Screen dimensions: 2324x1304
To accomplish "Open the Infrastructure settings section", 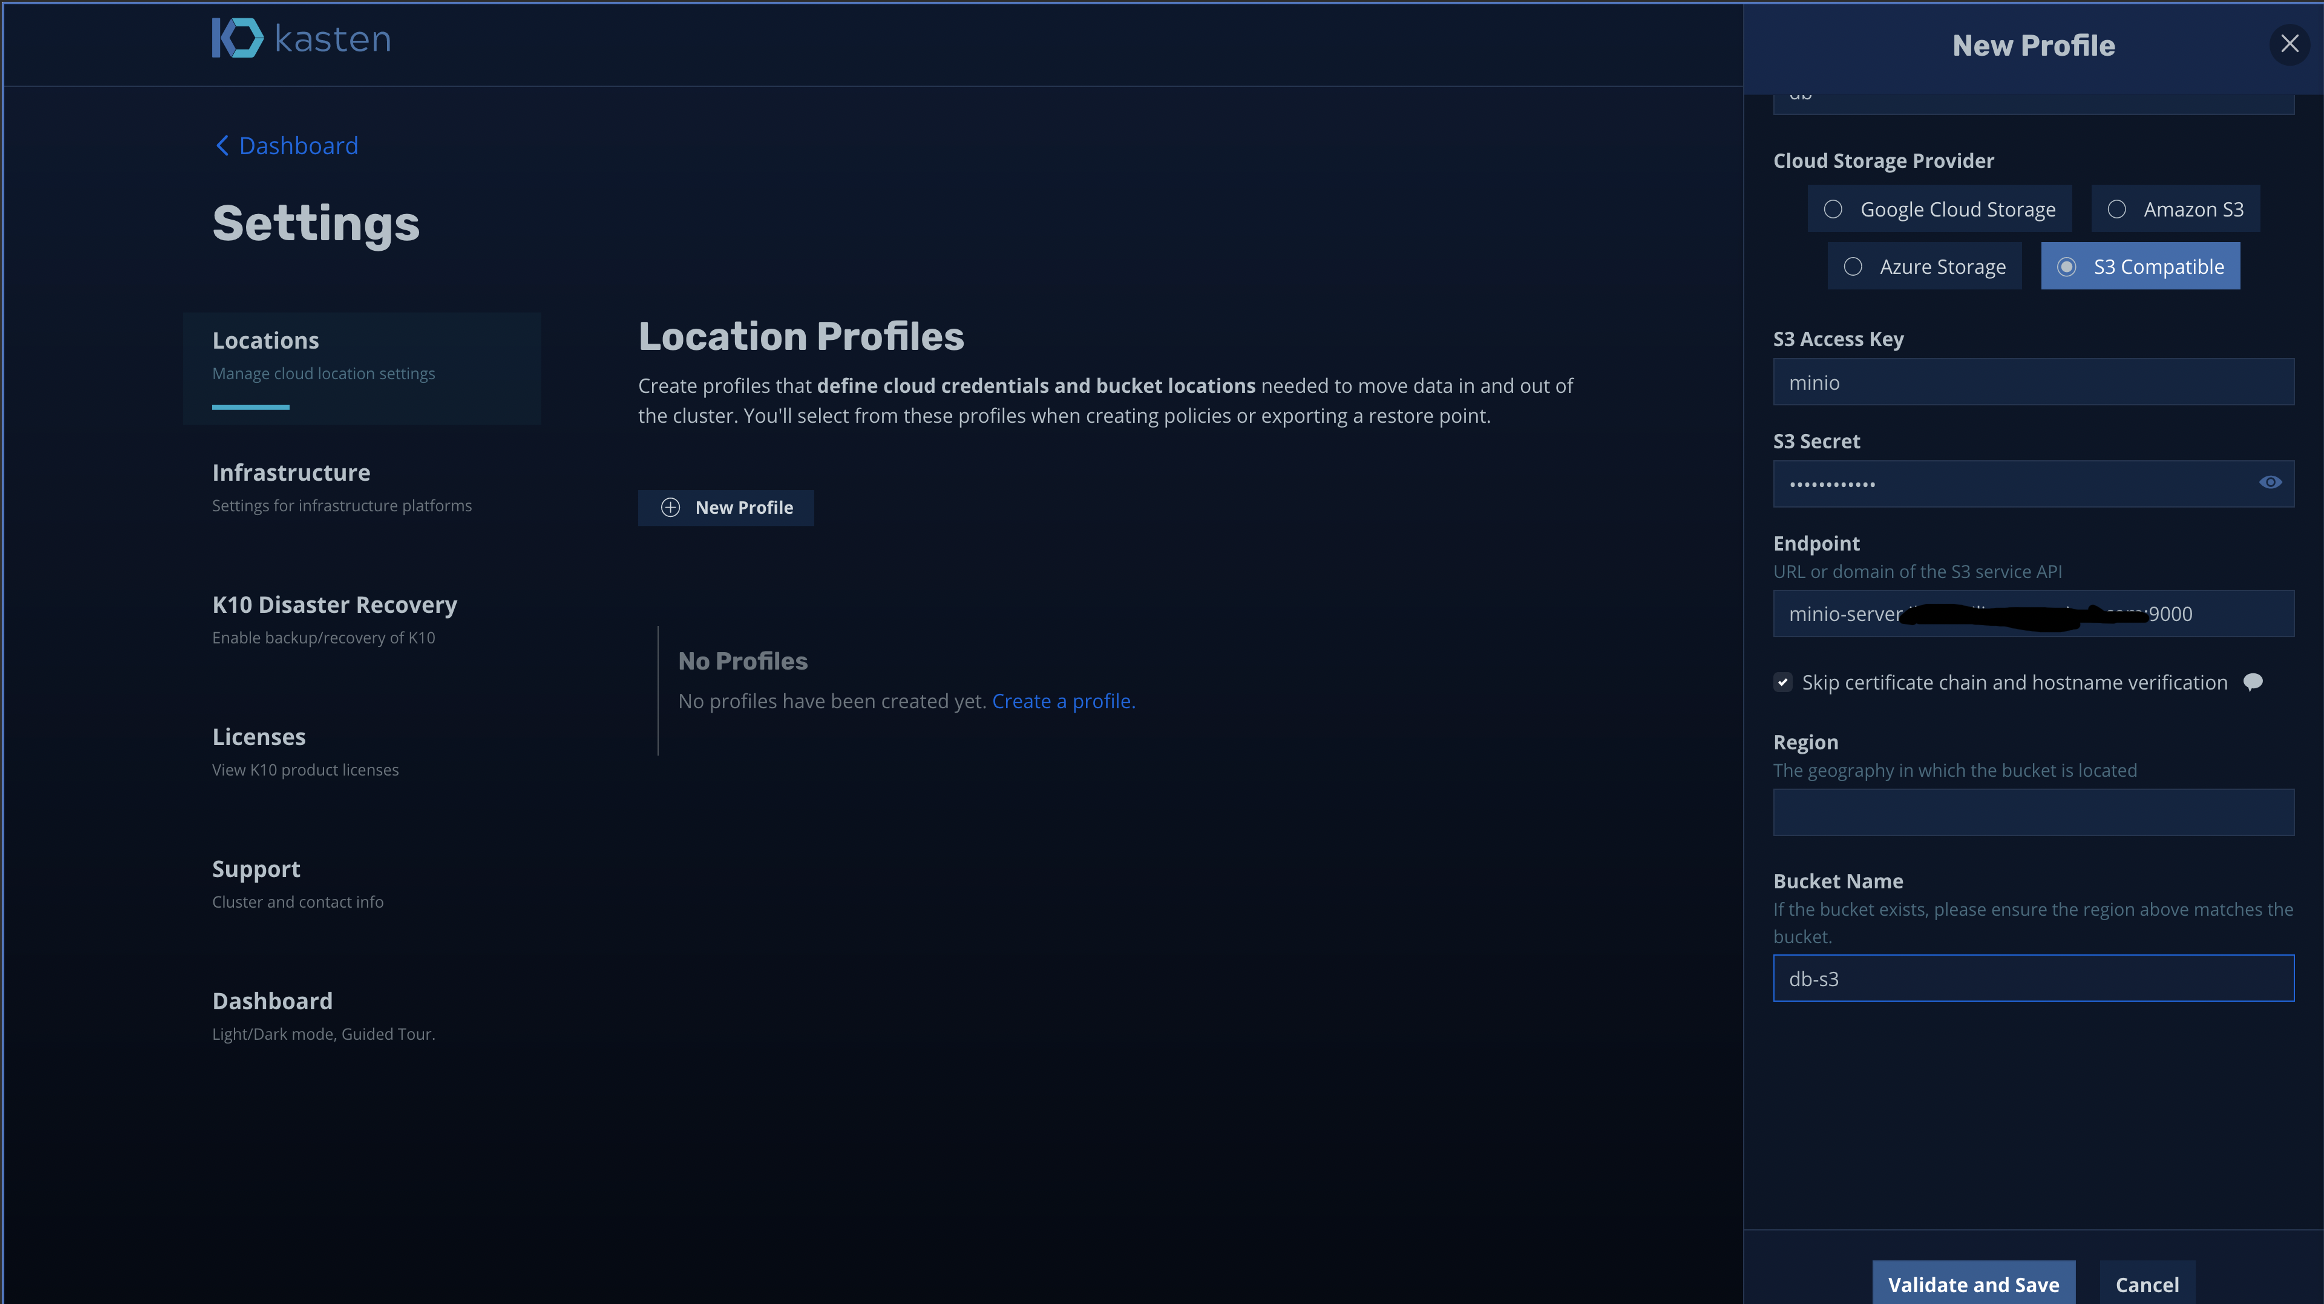I will click(291, 473).
